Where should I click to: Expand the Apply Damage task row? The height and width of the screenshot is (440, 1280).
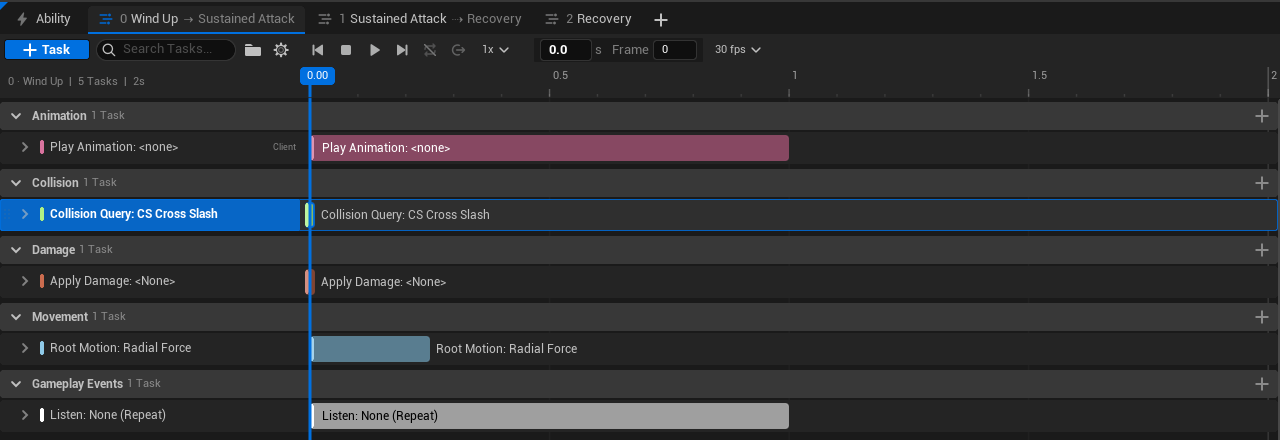(25, 281)
